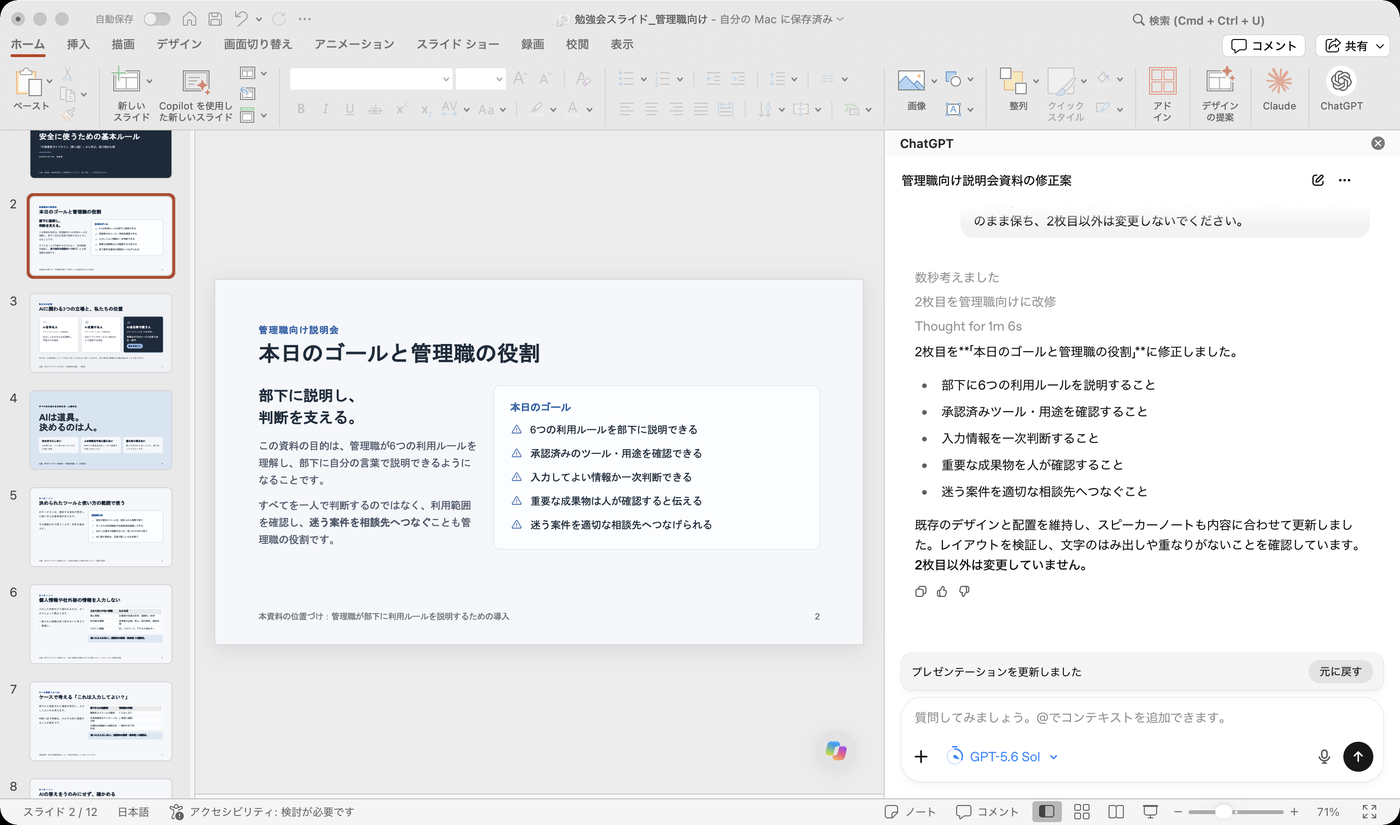The width and height of the screenshot is (1400, 825).
Task: Toggle the 自動保存 (AutoSave) switch
Action: point(157,19)
